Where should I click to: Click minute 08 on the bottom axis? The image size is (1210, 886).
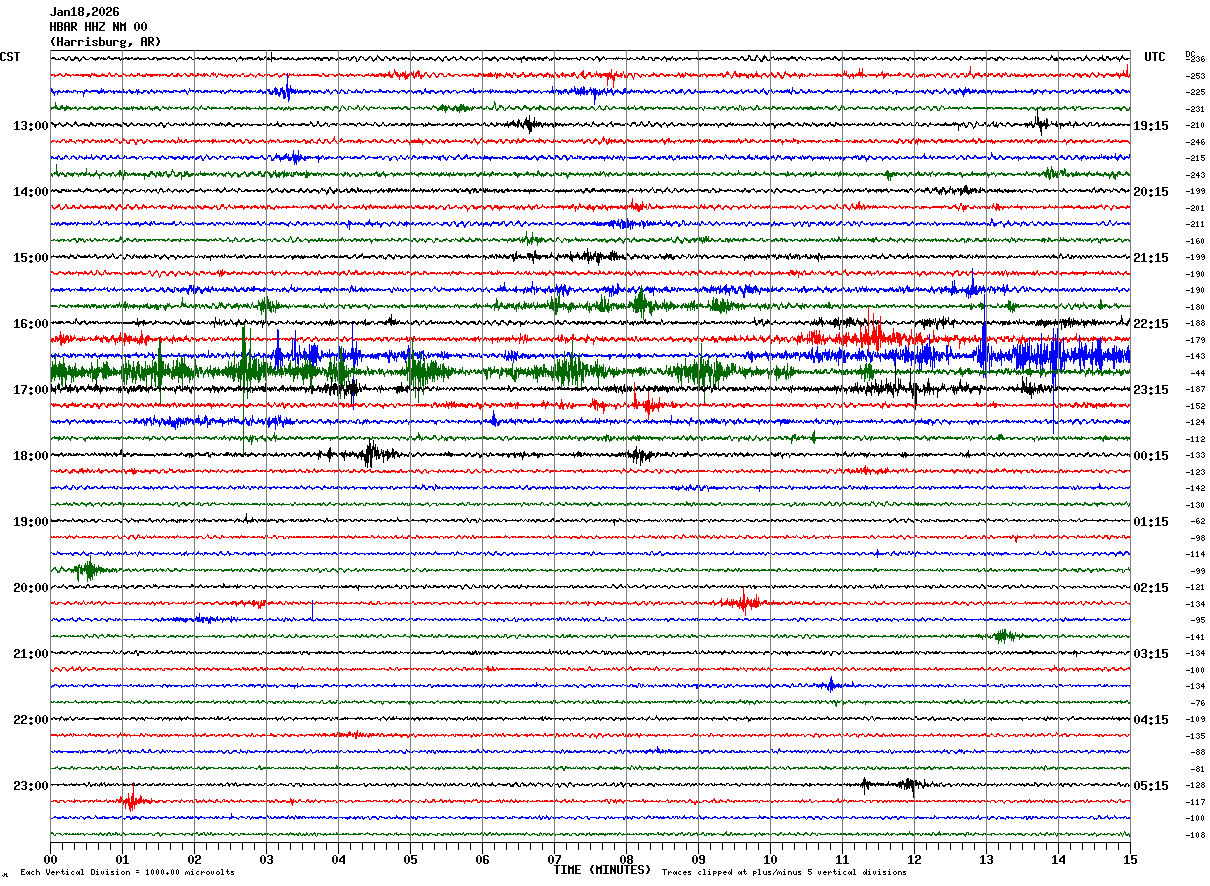[627, 859]
